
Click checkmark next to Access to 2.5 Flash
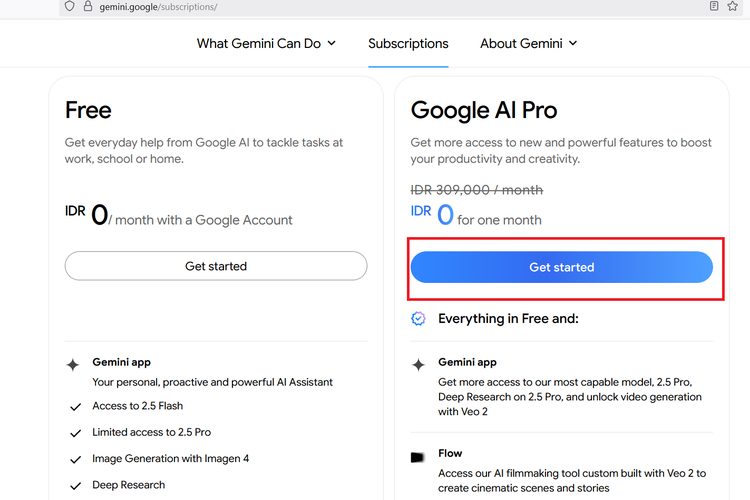76,407
